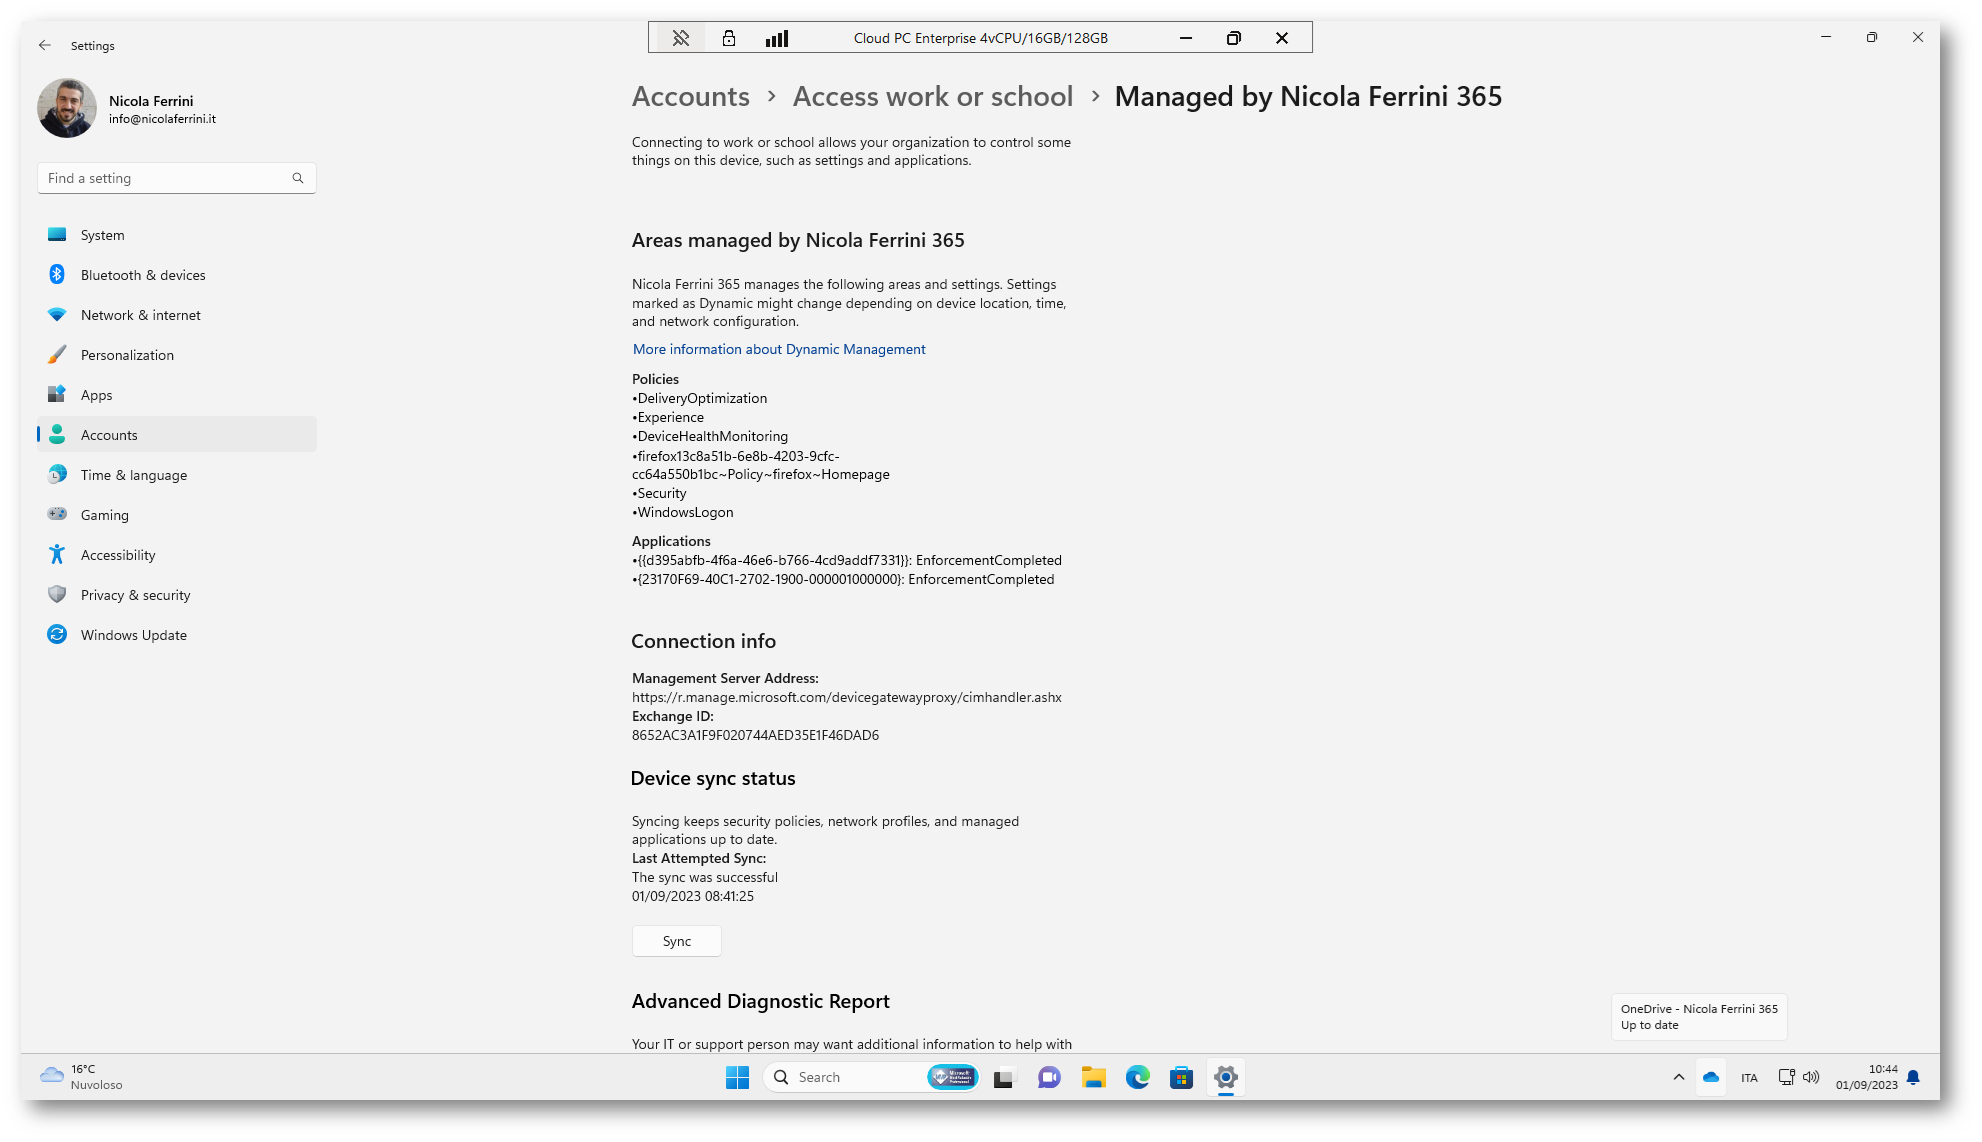
Task: Open Time & language settings
Action: point(177,475)
